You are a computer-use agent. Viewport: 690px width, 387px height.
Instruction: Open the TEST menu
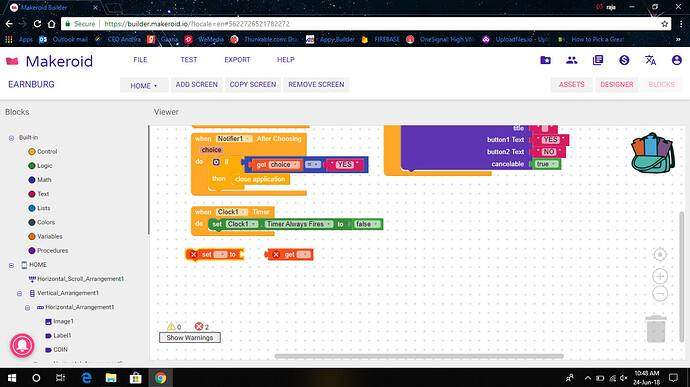click(x=189, y=60)
